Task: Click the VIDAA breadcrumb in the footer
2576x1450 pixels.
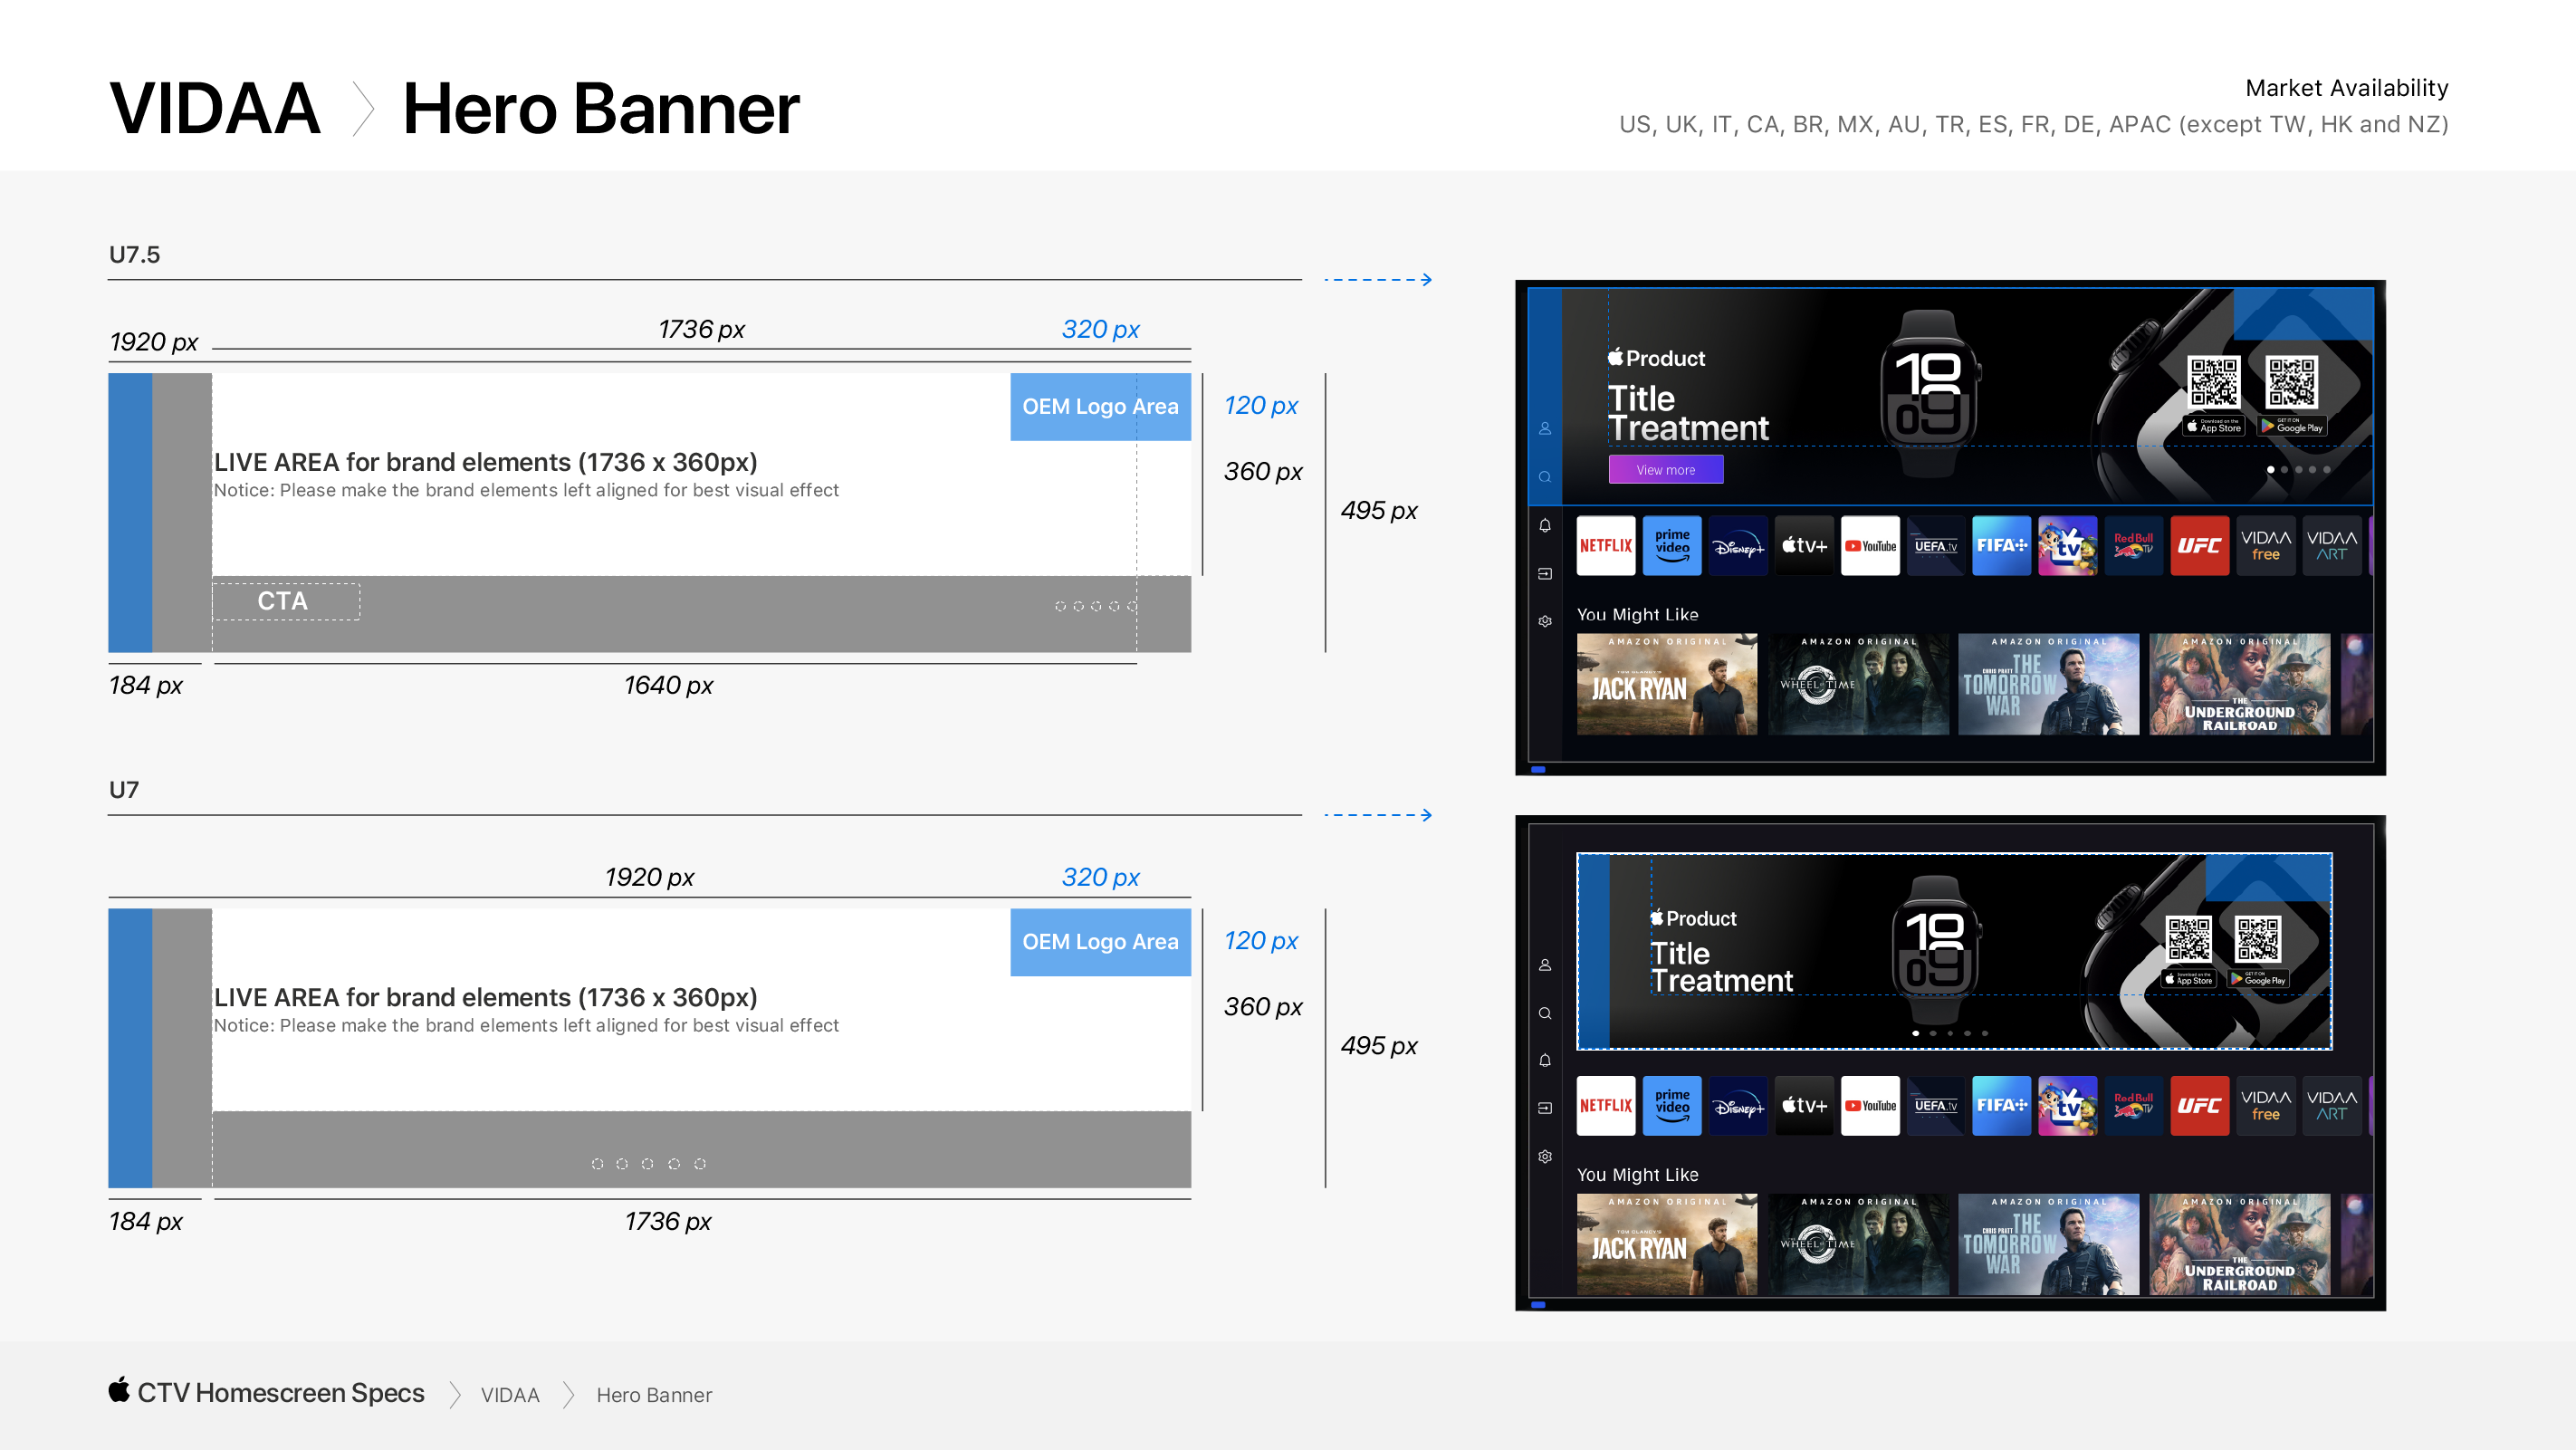Action: 510,1395
